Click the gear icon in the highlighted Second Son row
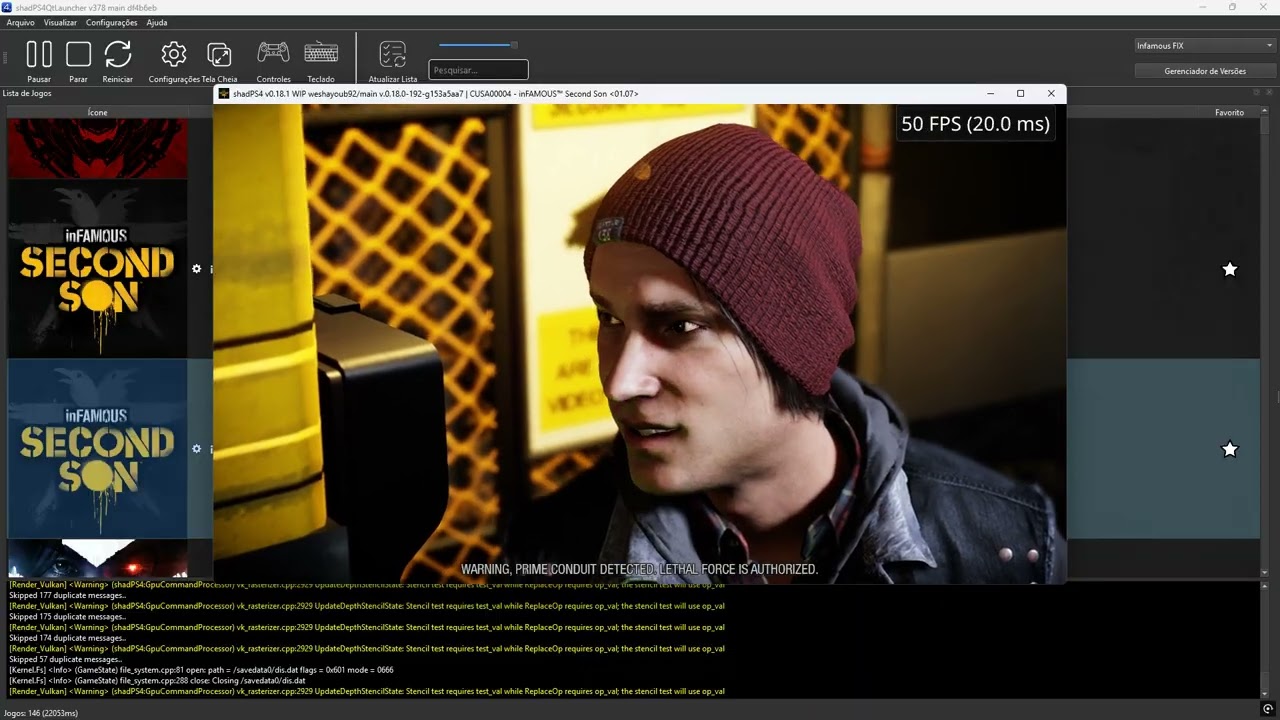The width and height of the screenshot is (1280, 720). 197,449
